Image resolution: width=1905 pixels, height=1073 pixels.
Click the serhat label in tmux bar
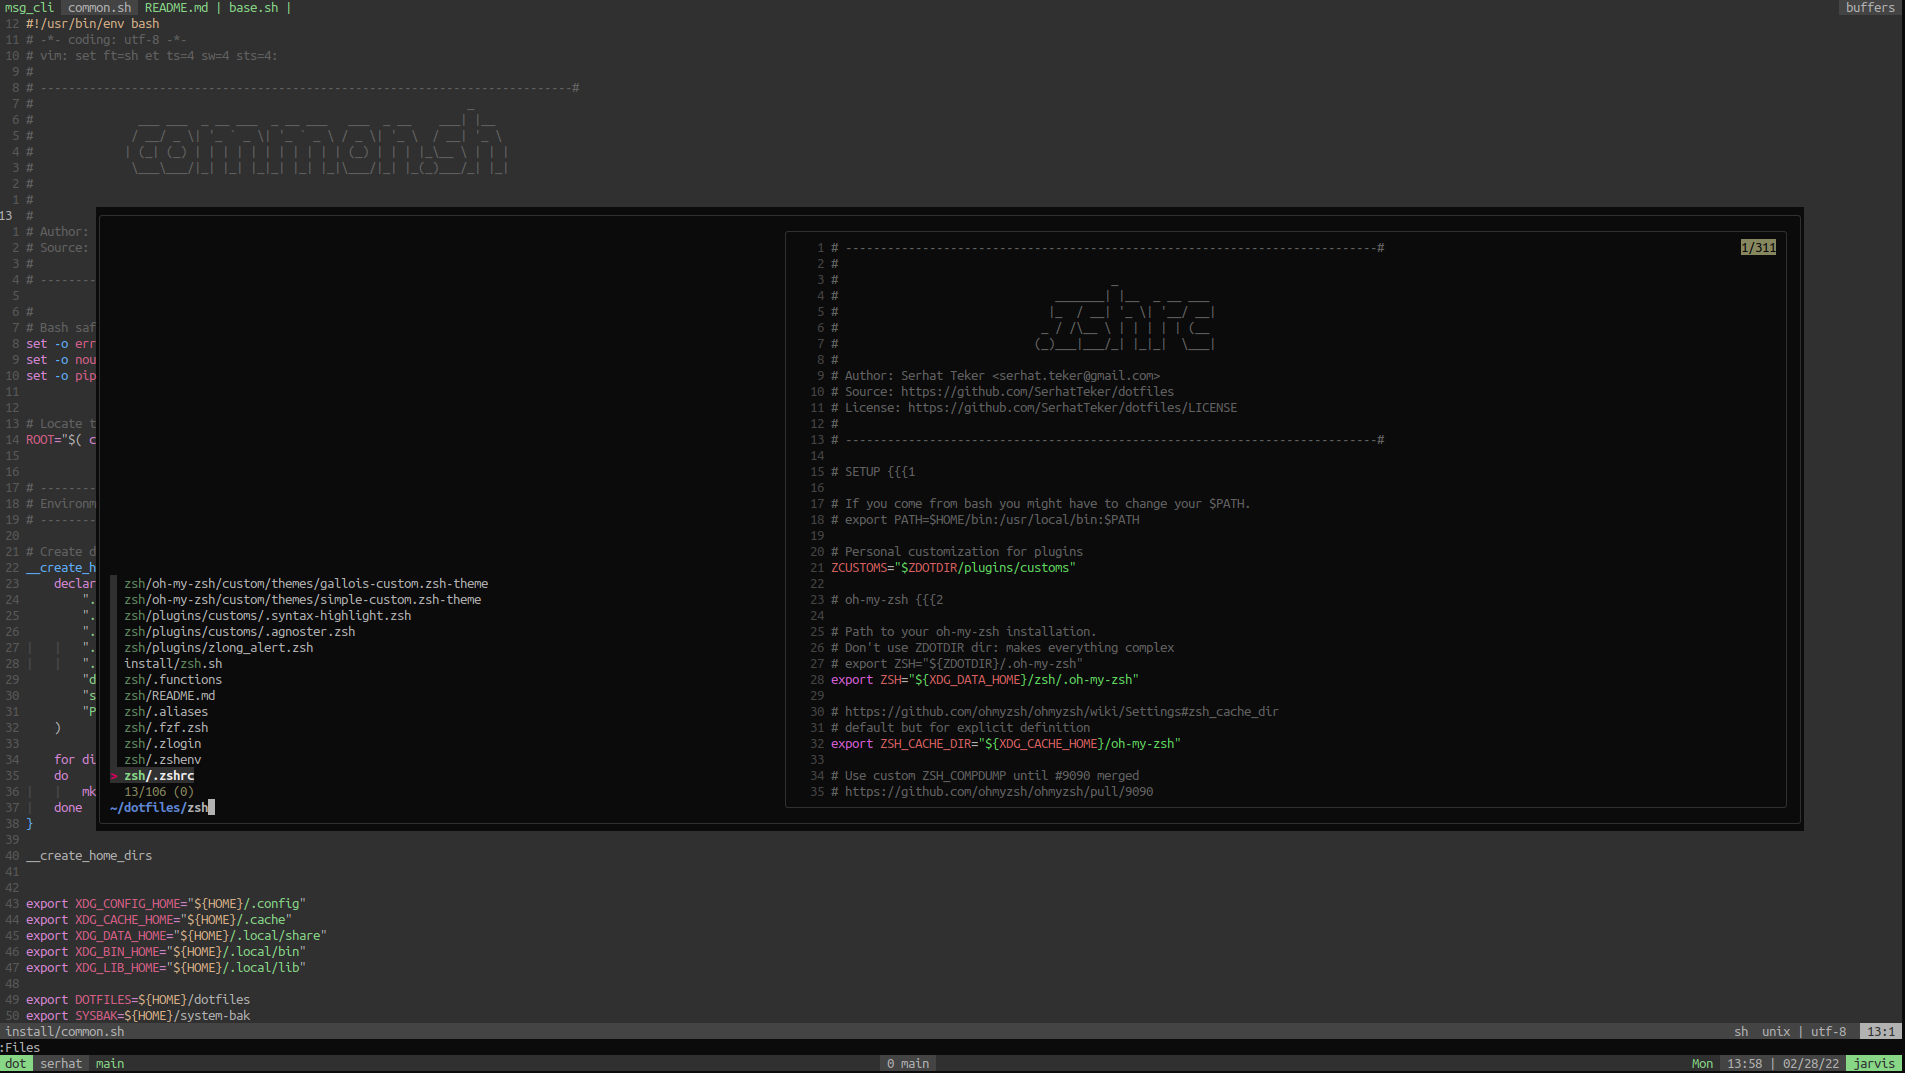click(x=61, y=1063)
